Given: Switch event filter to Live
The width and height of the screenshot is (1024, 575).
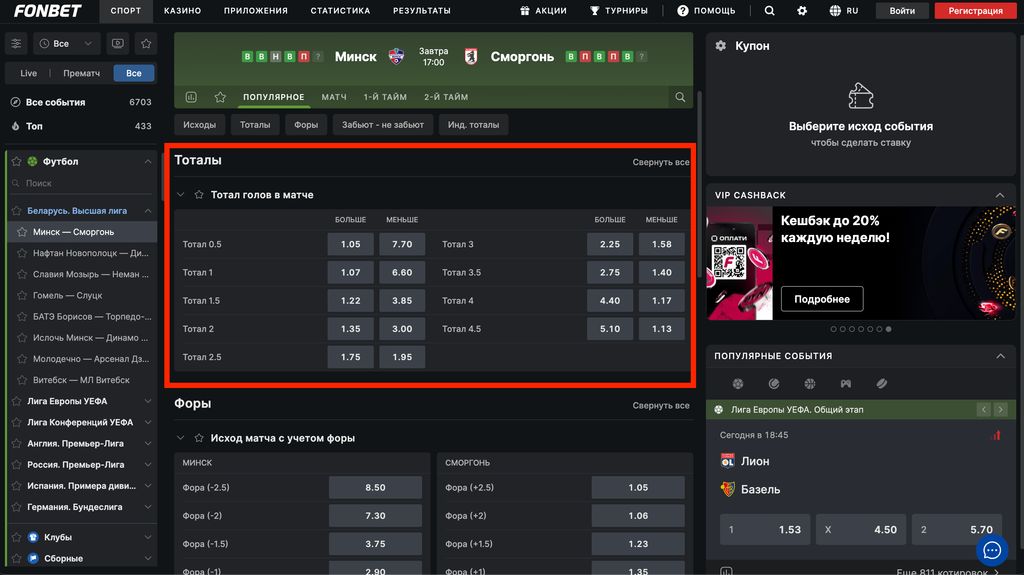Looking at the screenshot, I should point(29,73).
